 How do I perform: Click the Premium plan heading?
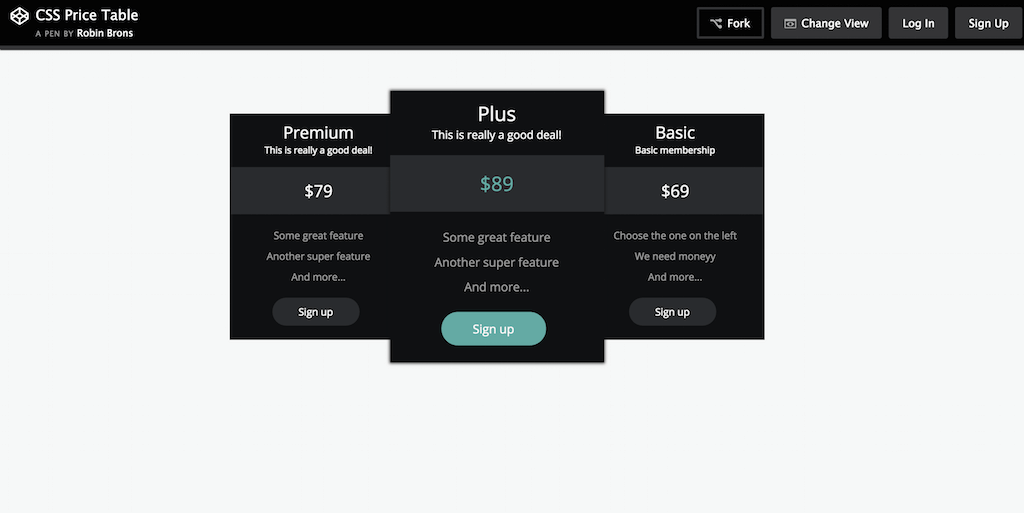click(x=319, y=132)
